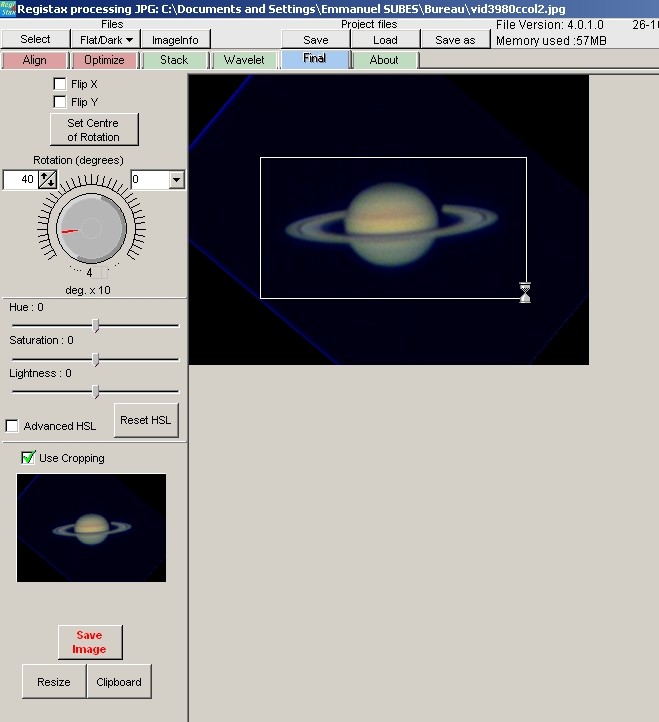Open the Wavelet tab

pos(244,60)
